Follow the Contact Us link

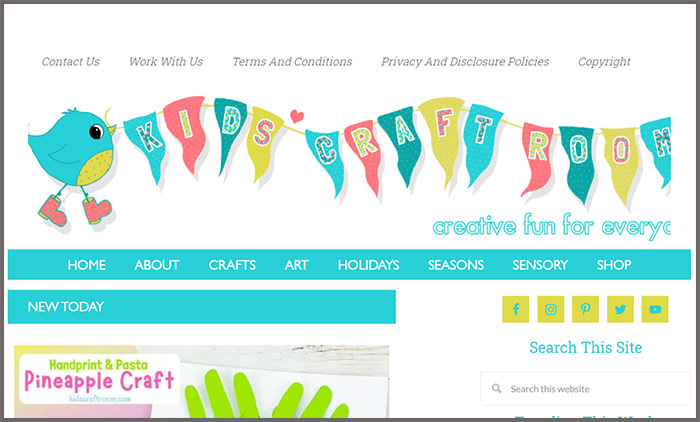pyautogui.click(x=71, y=62)
